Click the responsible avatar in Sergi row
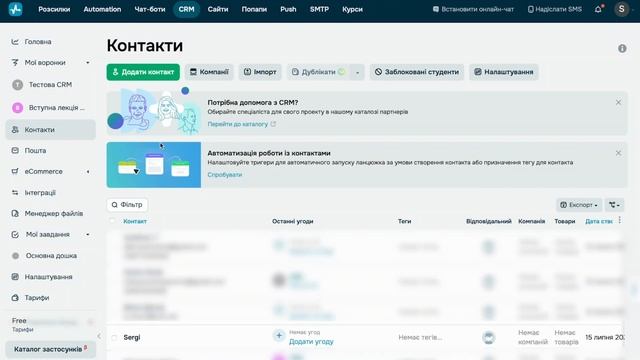Image resolution: width=640 pixels, height=360 pixels. [489, 338]
